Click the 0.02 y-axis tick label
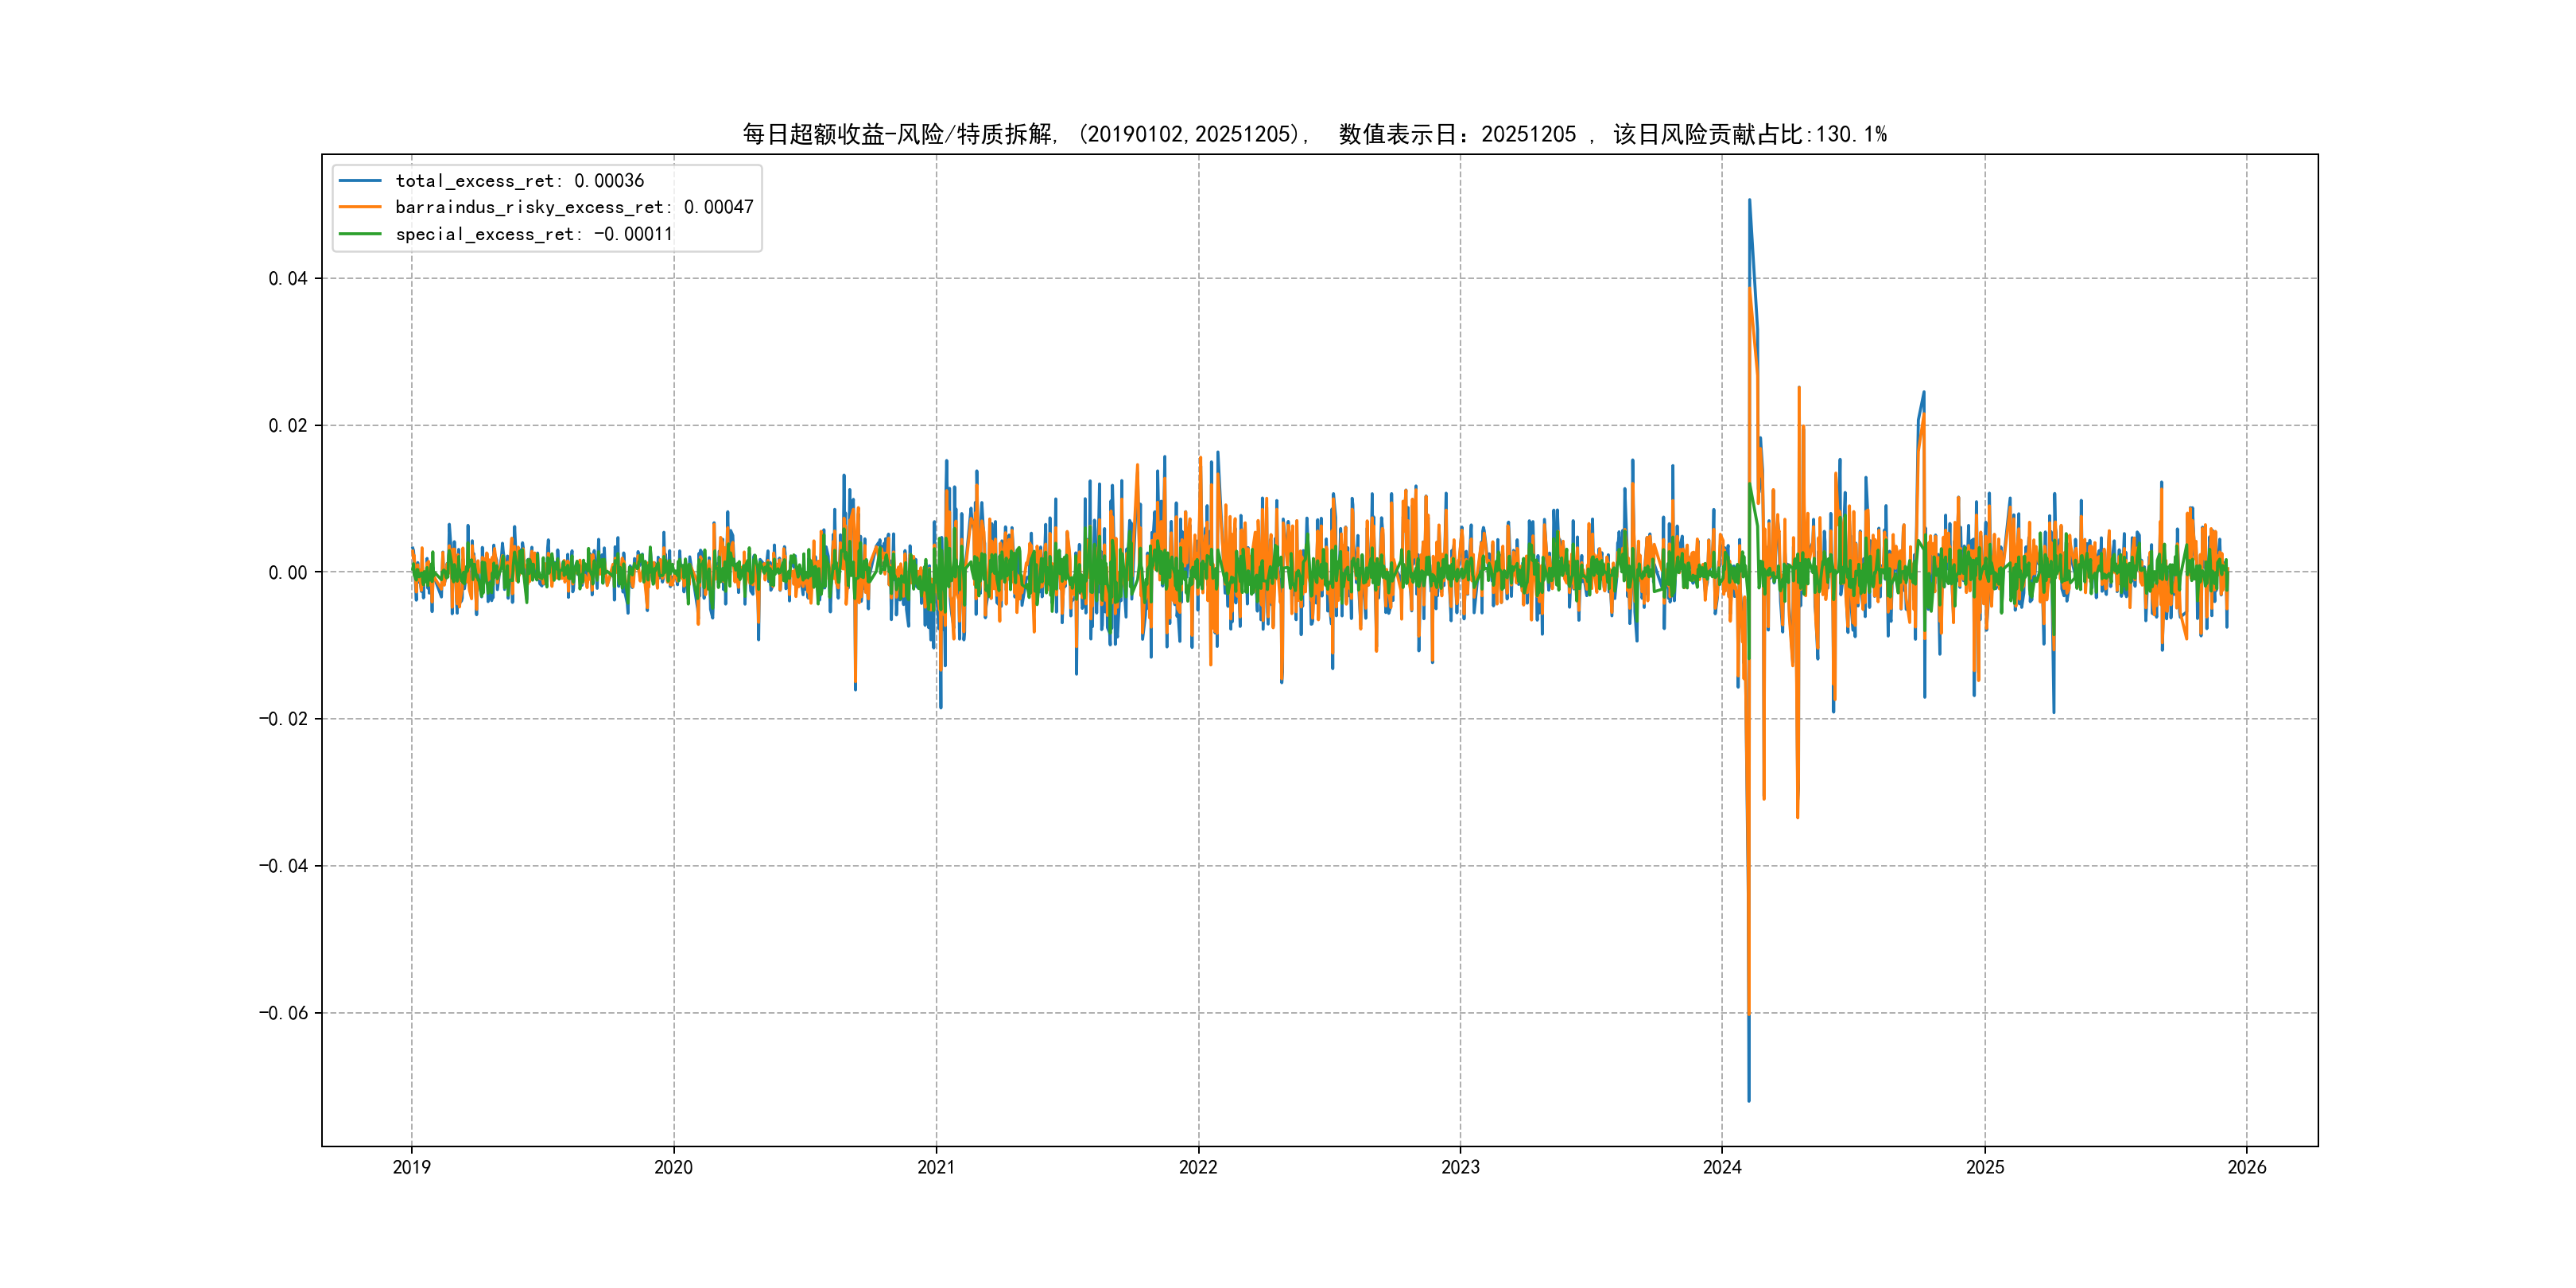The image size is (2576, 1288). coord(288,426)
